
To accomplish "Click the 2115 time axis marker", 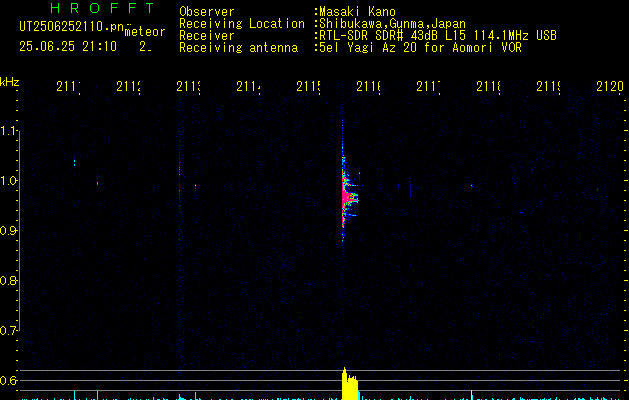I will click(308, 86).
